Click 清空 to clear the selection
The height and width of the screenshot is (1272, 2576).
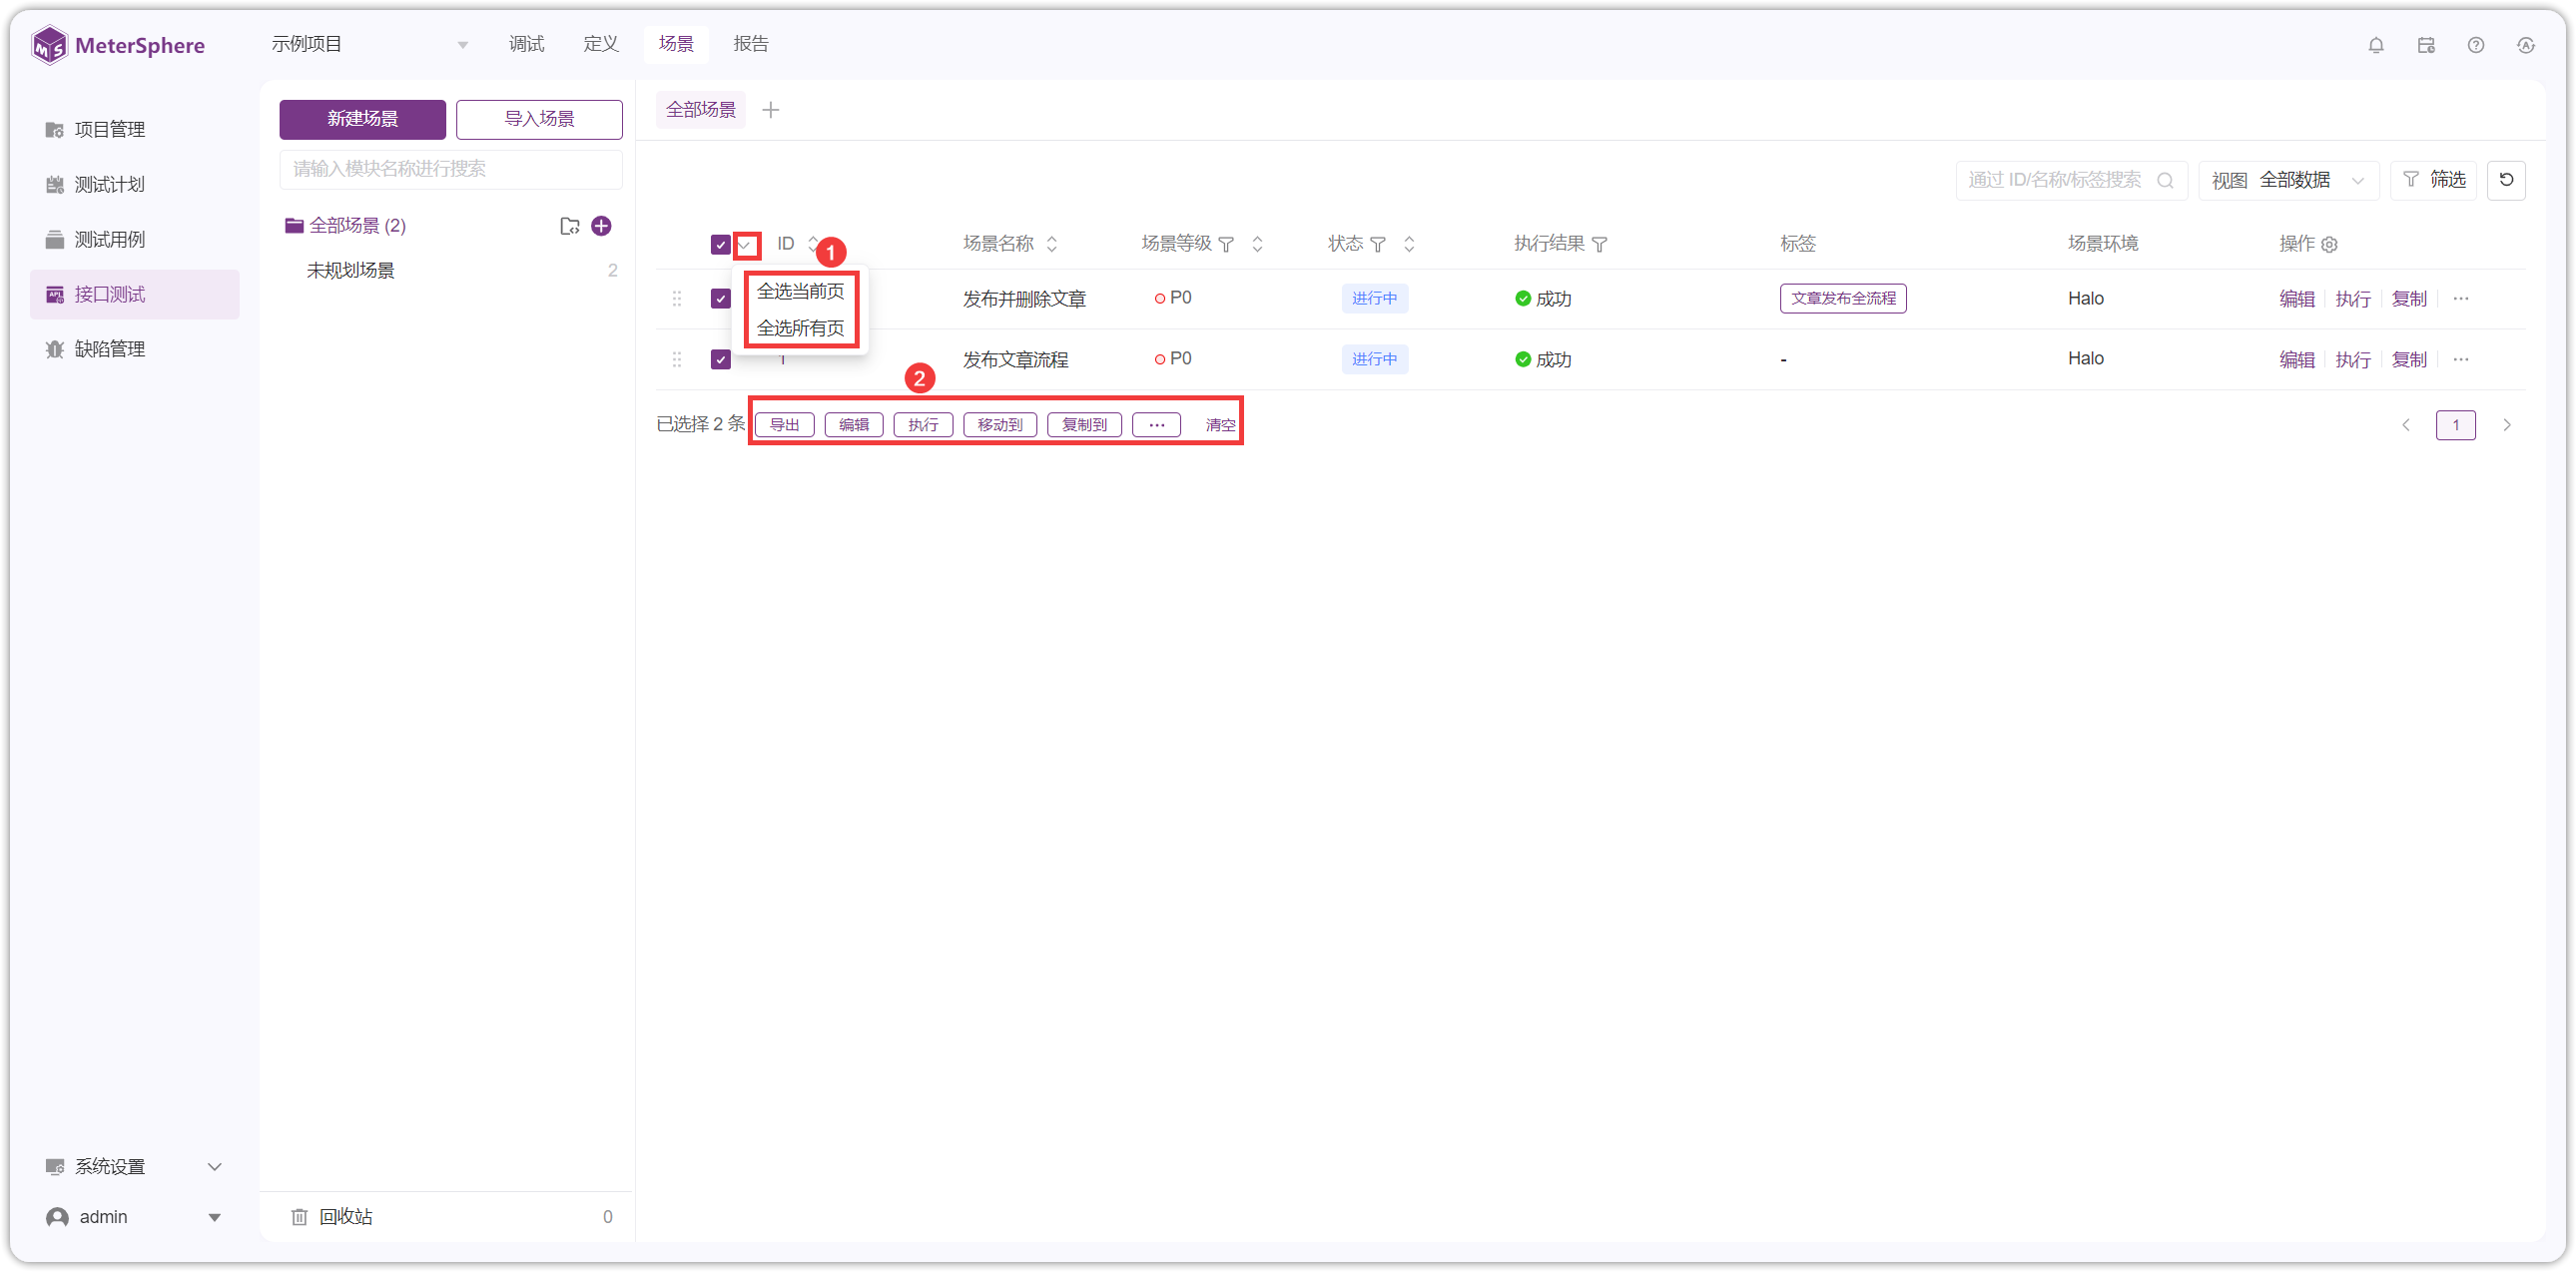coord(1220,425)
